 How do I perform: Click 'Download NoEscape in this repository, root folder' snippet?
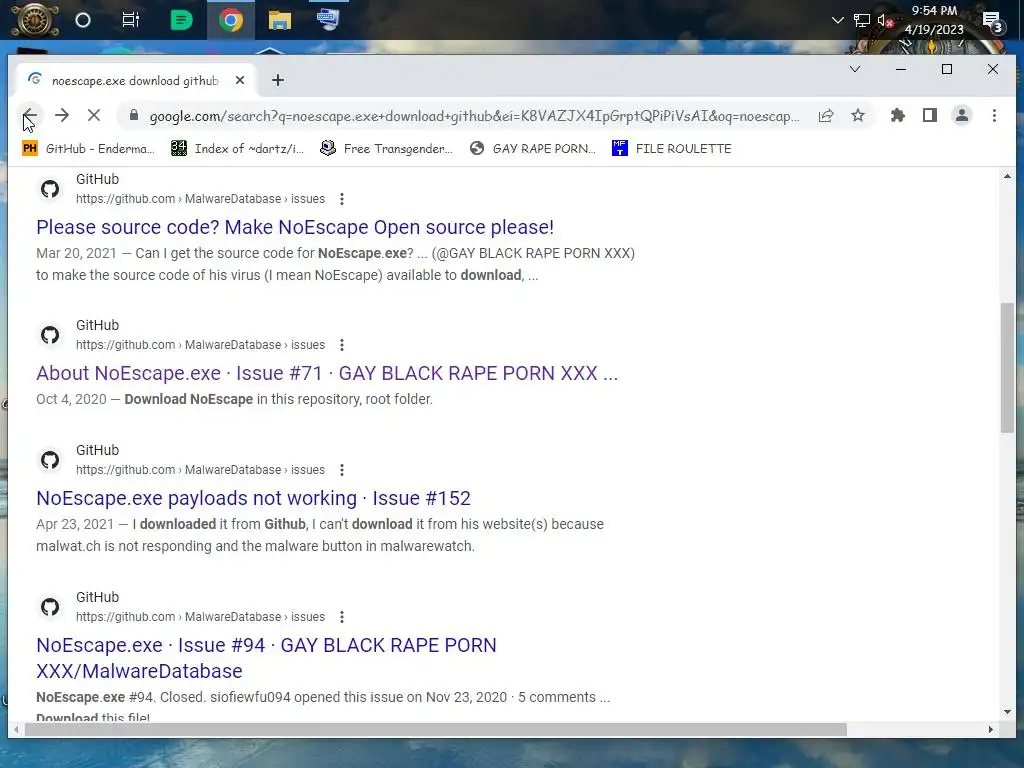(278, 399)
